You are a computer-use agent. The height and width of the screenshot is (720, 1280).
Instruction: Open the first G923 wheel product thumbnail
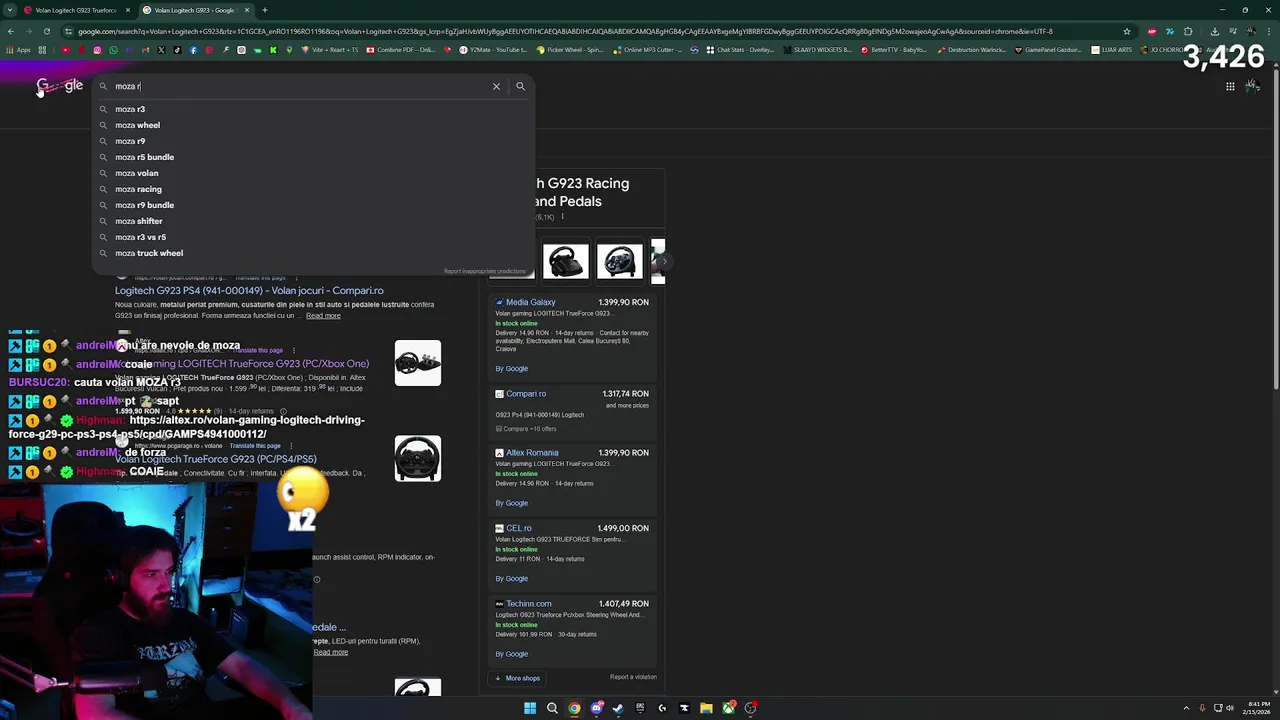[566, 261]
